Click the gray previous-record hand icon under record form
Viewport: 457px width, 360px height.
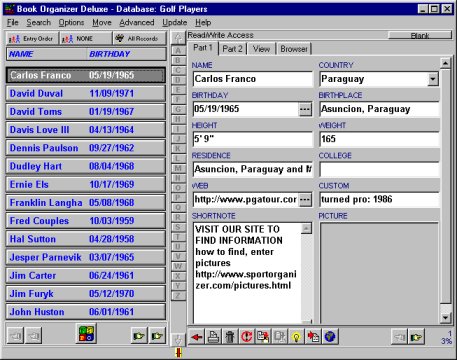click(x=399, y=337)
